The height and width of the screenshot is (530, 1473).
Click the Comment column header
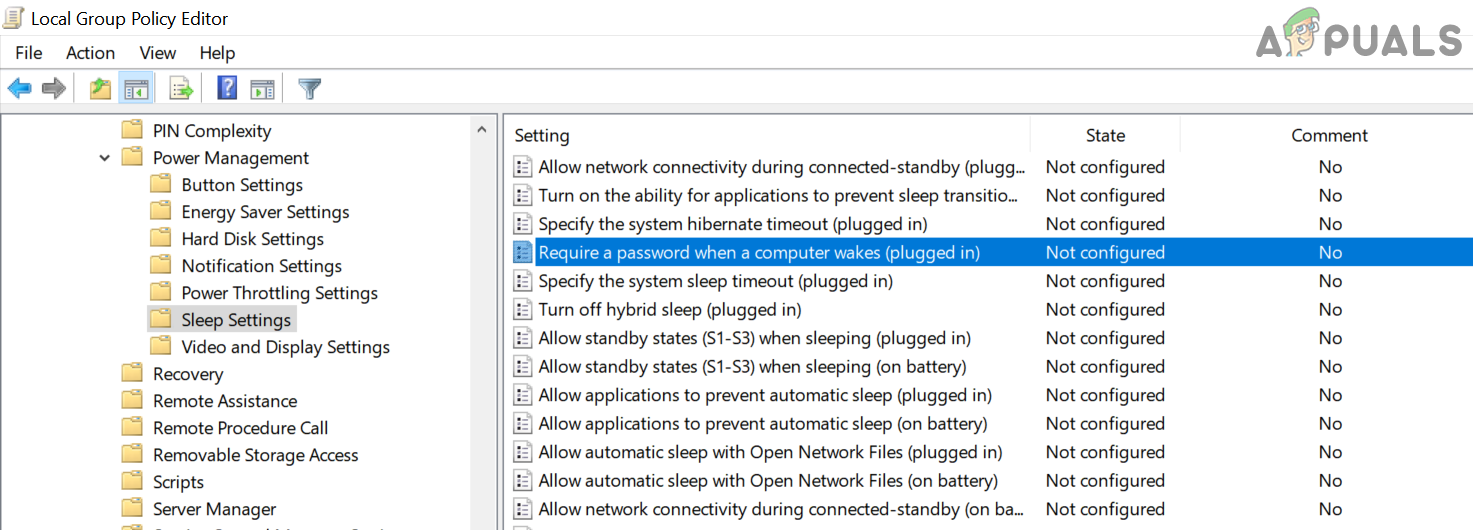click(x=1329, y=136)
